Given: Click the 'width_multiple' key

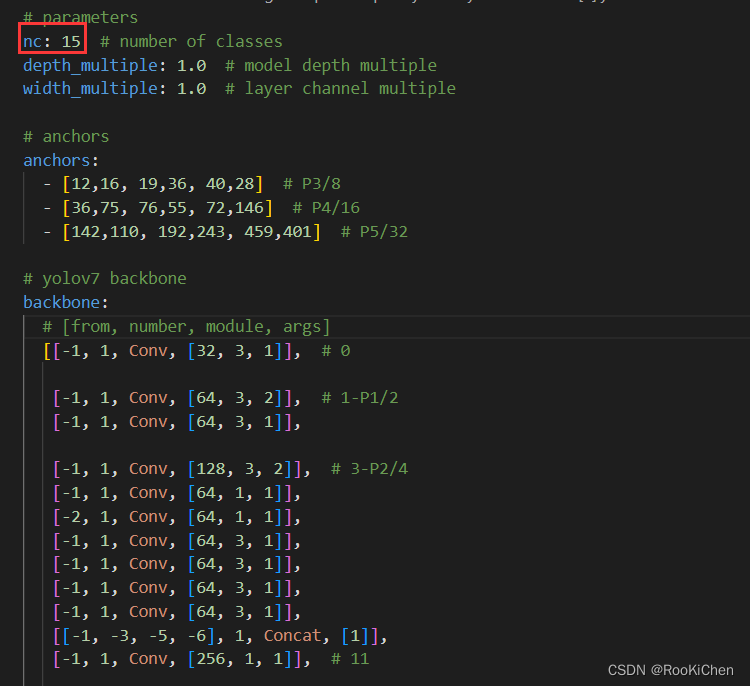Looking at the screenshot, I should (x=90, y=89).
